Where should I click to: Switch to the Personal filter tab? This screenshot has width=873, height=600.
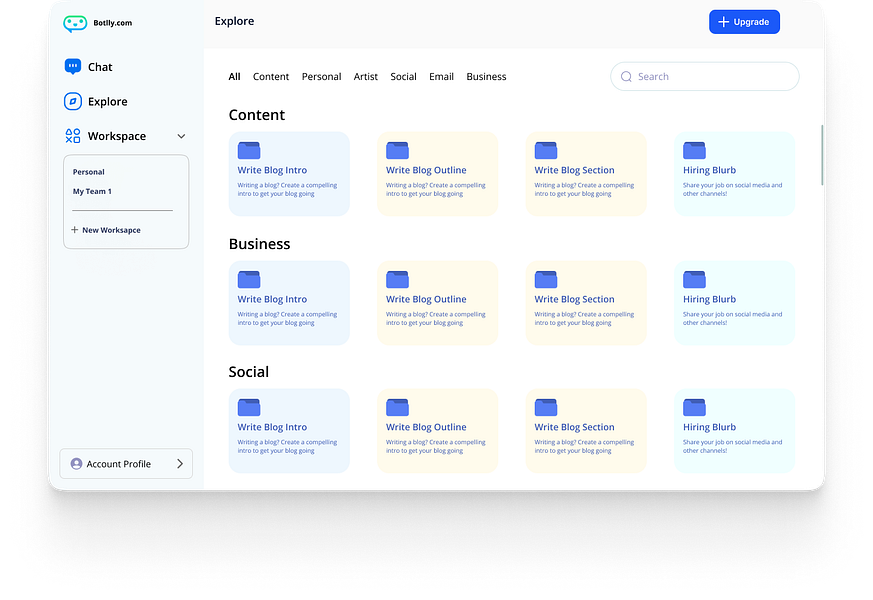coord(321,77)
